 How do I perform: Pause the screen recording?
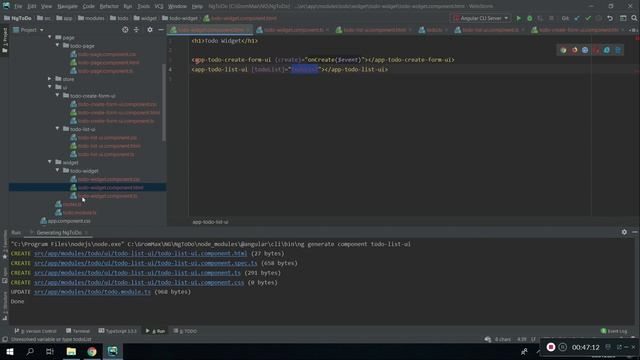pyautogui.click(x=563, y=347)
